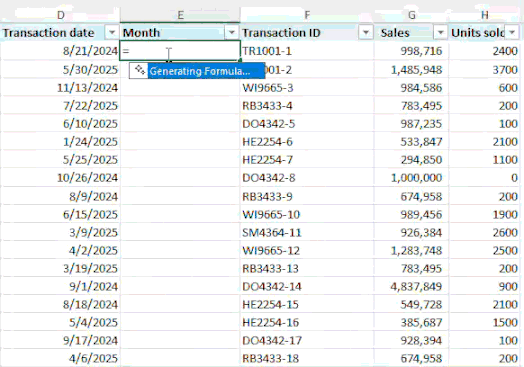Select date cell 7/22/2025
The image size is (524, 367).
(60, 106)
